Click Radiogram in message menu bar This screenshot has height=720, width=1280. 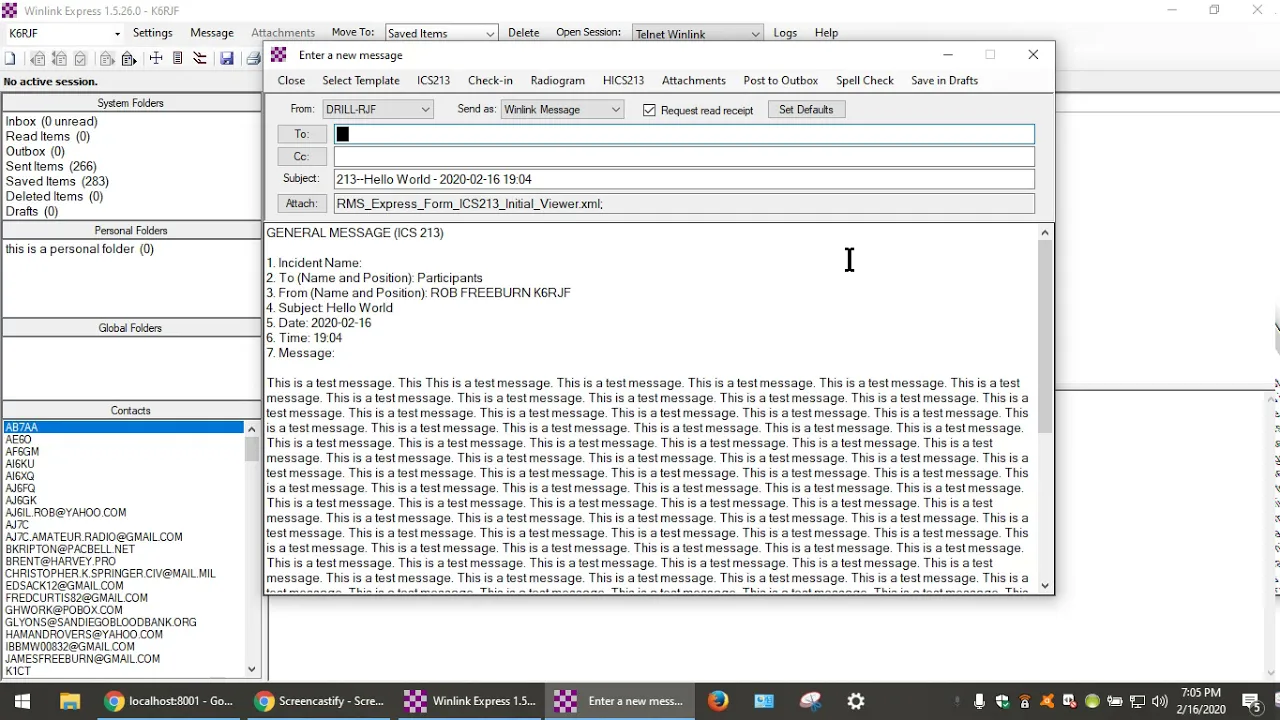(558, 80)
